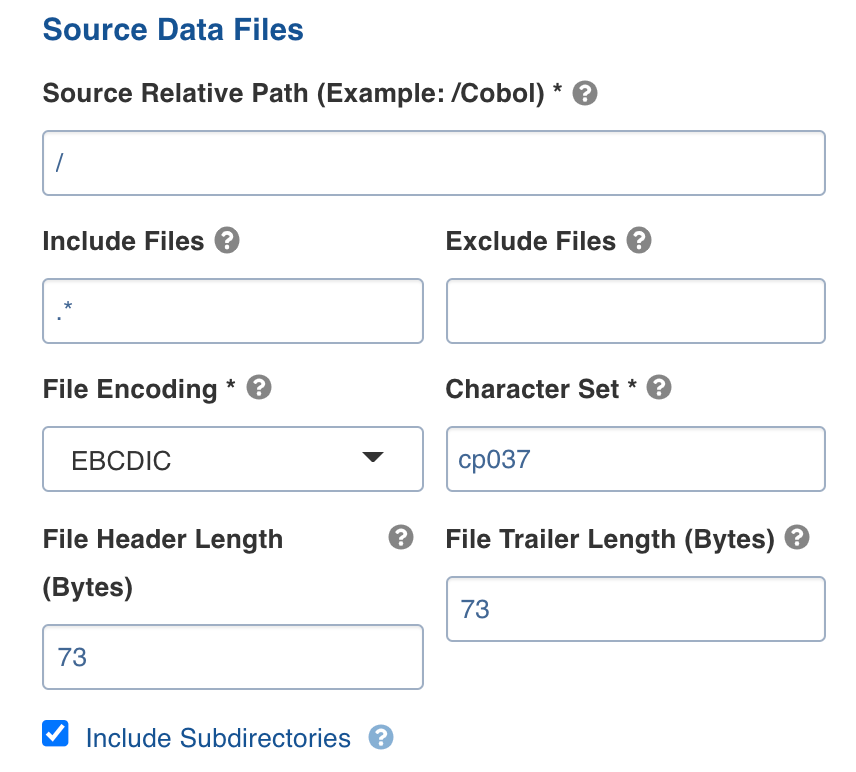Viewport: 856px width, 772px height.
Task: Click help icon beside Include Subdirectories
Action: (x=381, y=738)
